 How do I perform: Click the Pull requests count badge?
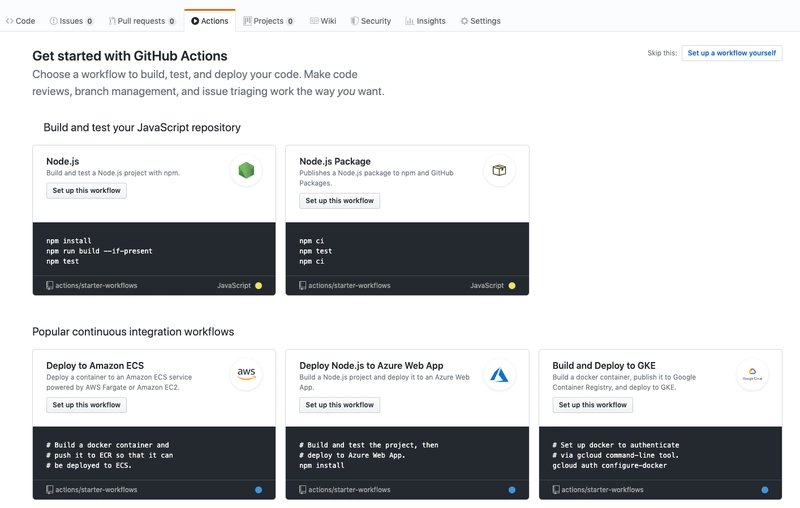point(172,21)
